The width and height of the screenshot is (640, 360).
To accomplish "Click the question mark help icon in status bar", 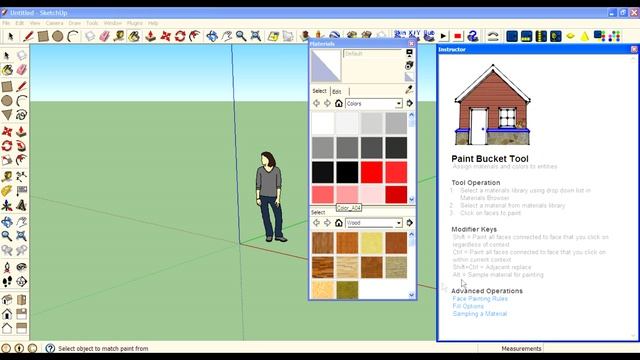I will click(50, 348).
